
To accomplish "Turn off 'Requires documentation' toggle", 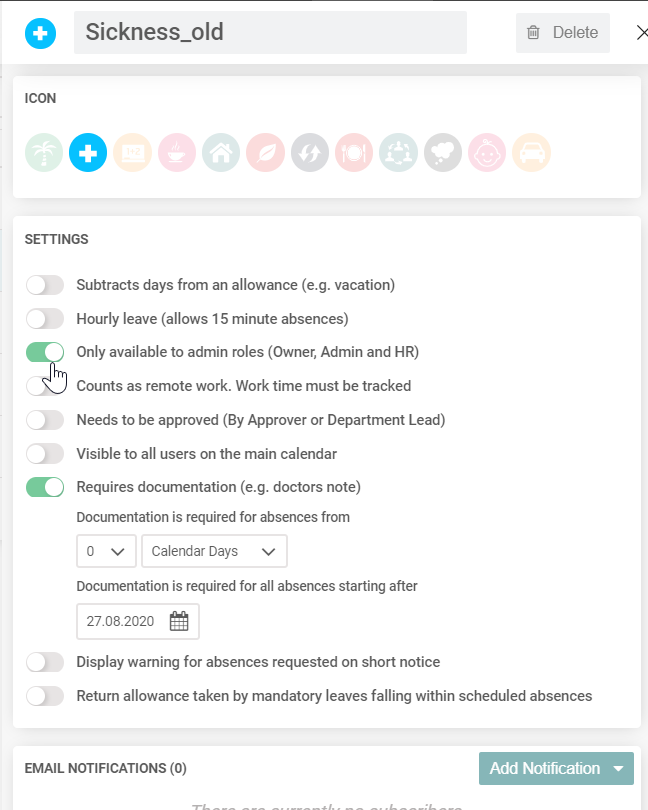I will [45, 487].
